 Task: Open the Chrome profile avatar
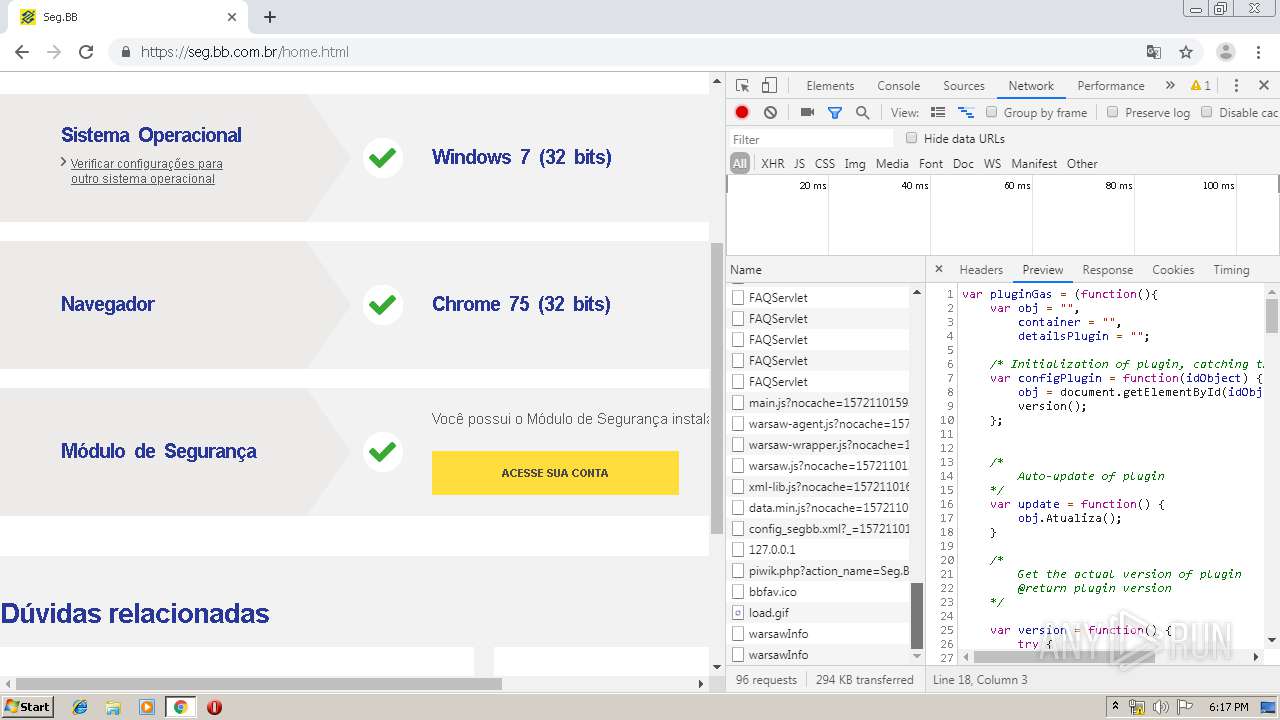tap(1226, 52)
